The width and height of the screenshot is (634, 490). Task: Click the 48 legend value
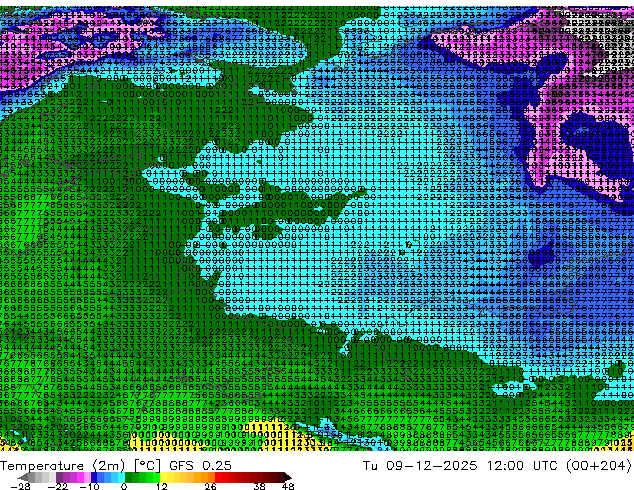[x=288, y=486]
